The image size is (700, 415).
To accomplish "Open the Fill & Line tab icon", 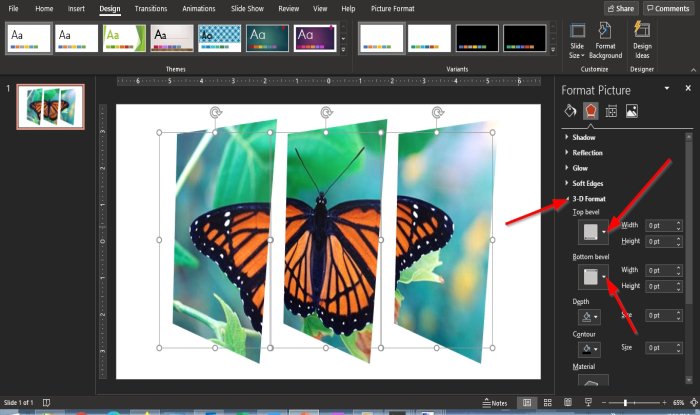I will 570,111.
